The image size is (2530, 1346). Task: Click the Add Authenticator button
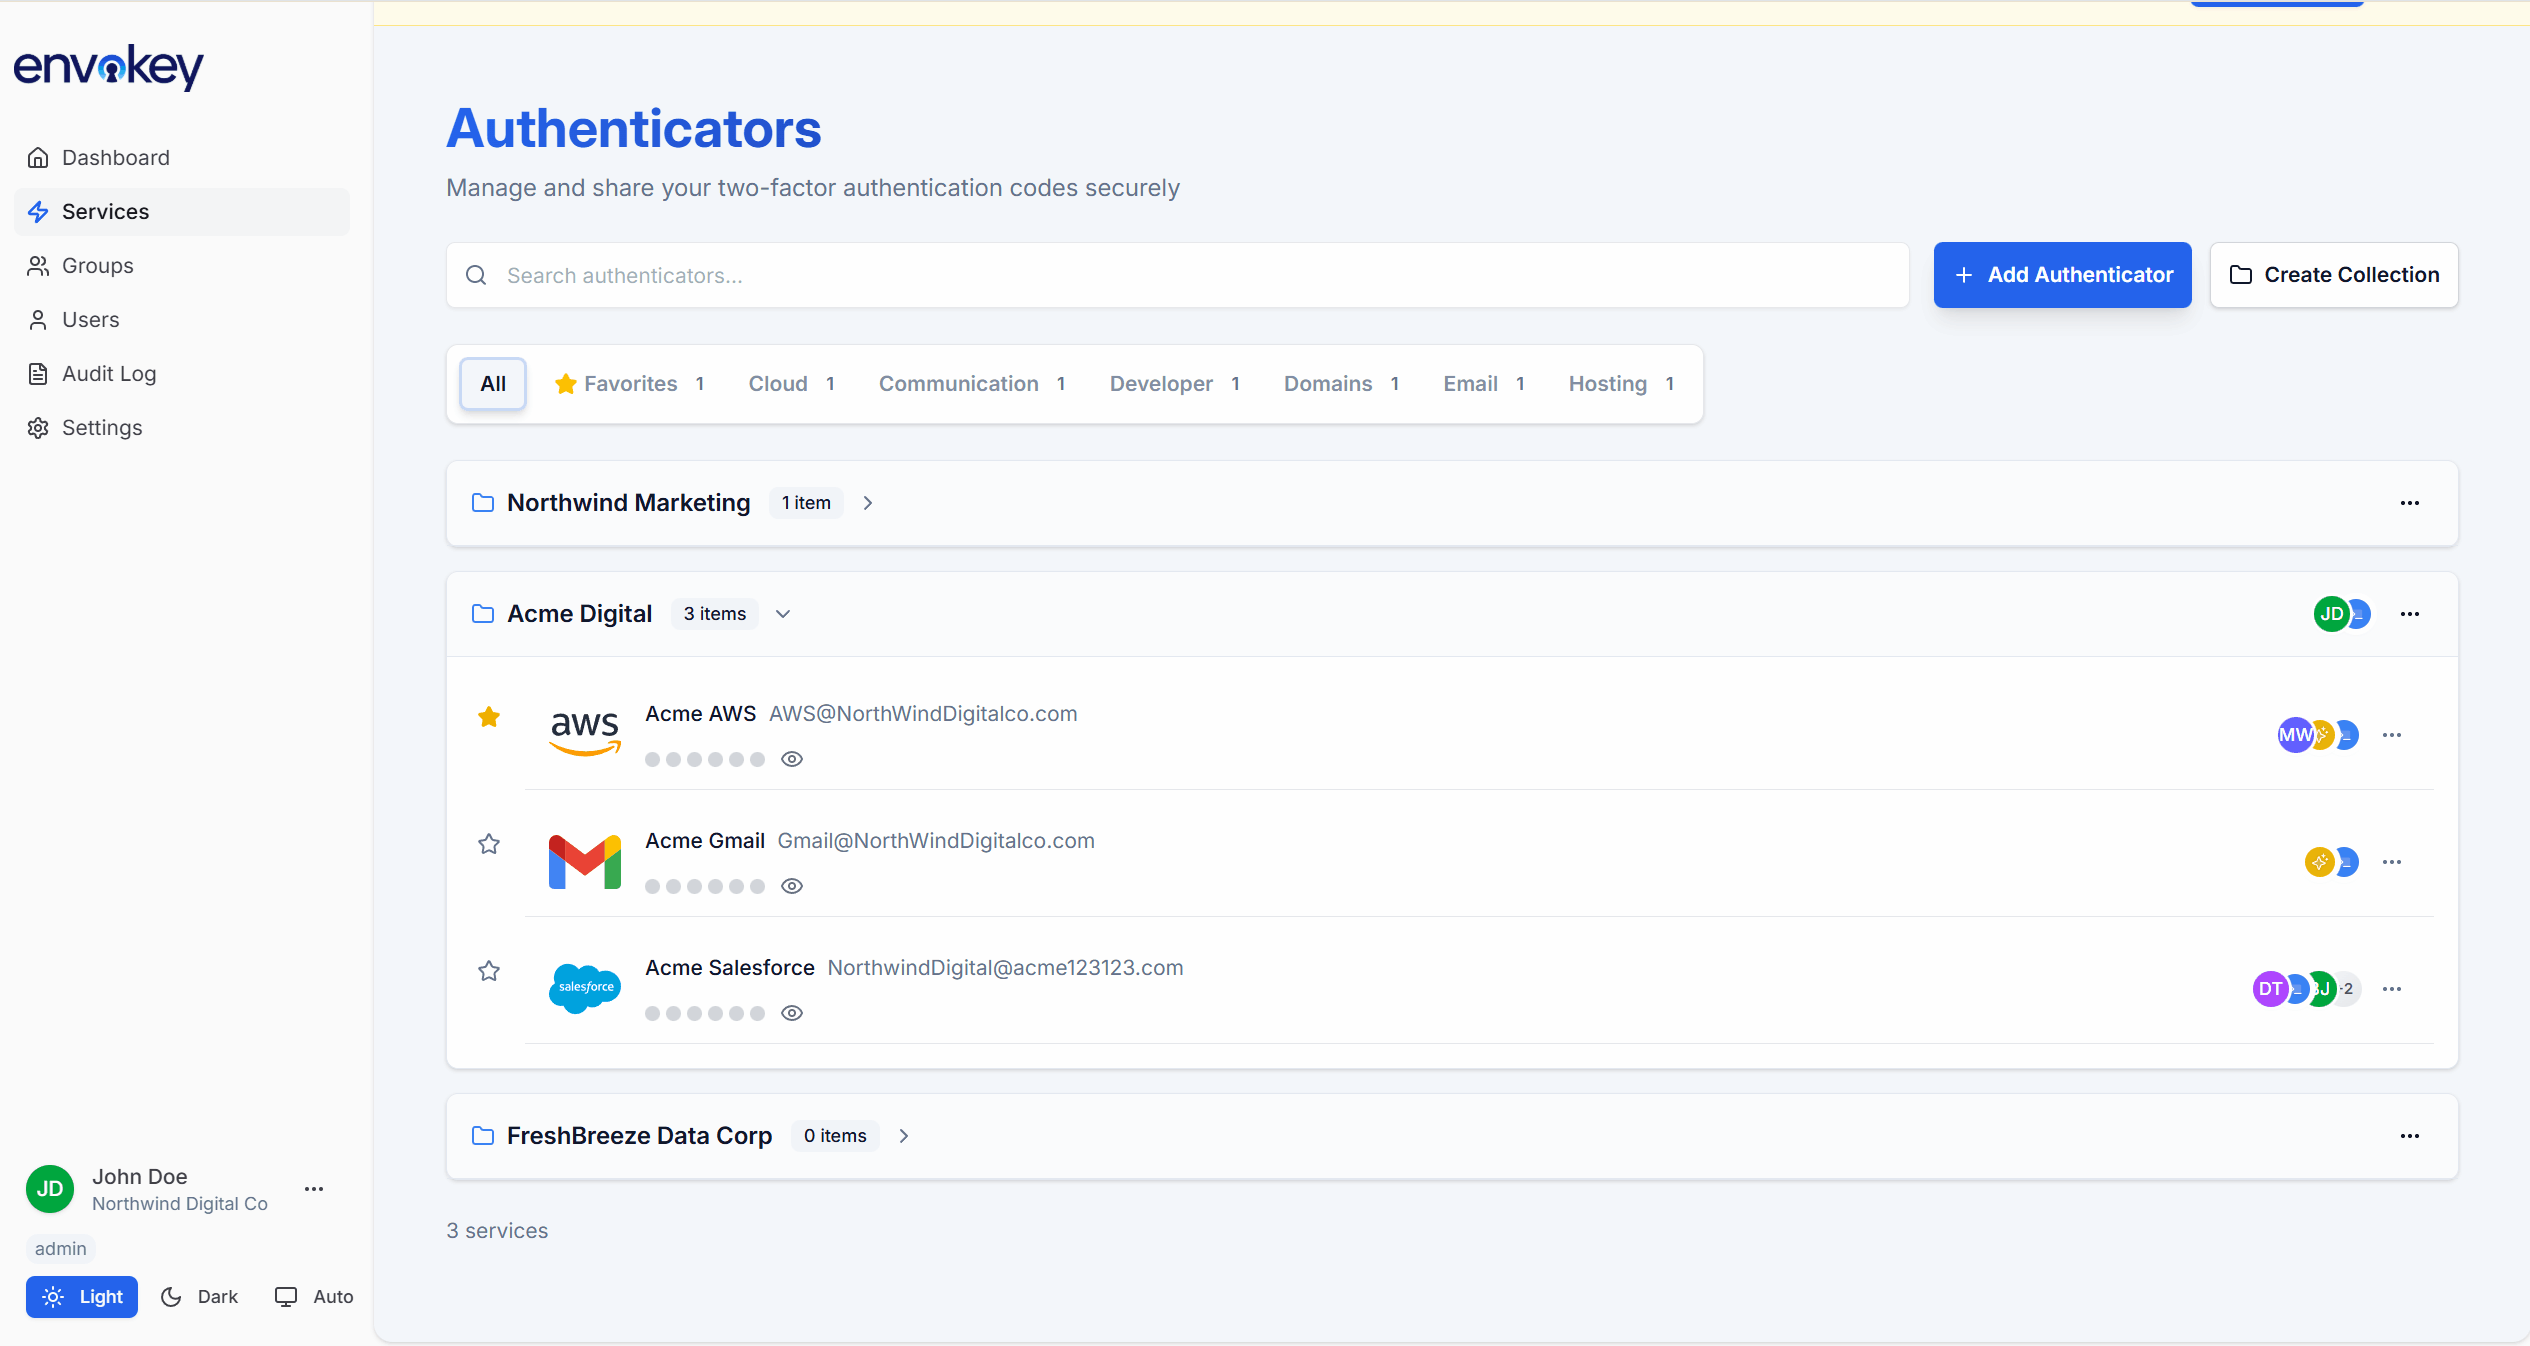click(x=2062, y=275)
